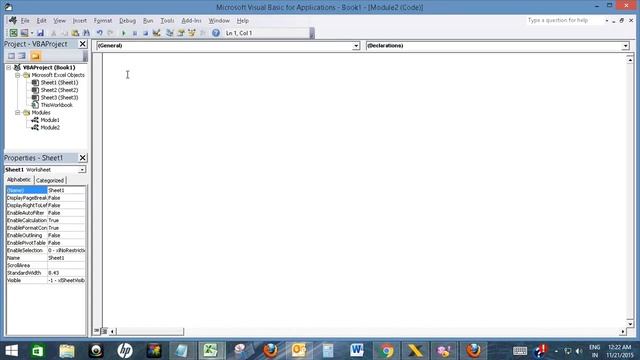Open the HP icon on the taskbar
Image resolution: width=640 pixels, height=360 pixels.
[124, 351]
